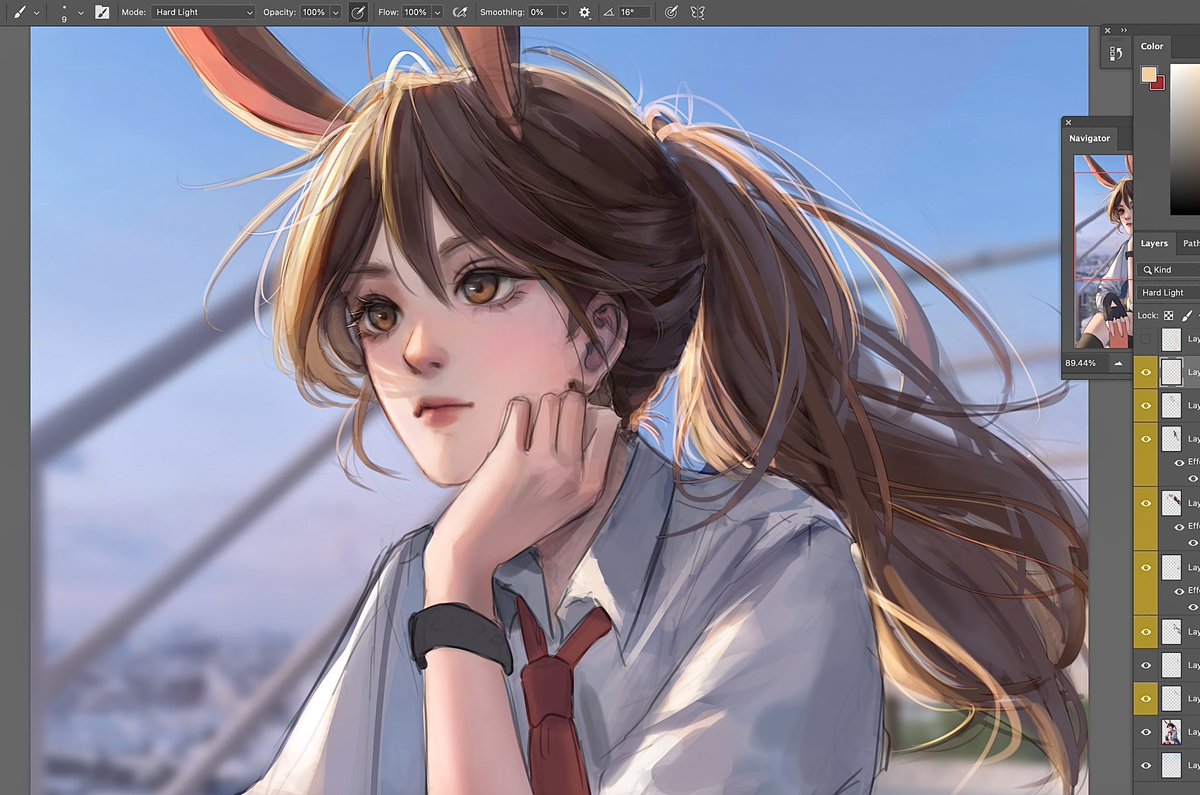Pick the foreground color swatch
The height and width of the screenshot is (795, 1200).
point(1149,75)
